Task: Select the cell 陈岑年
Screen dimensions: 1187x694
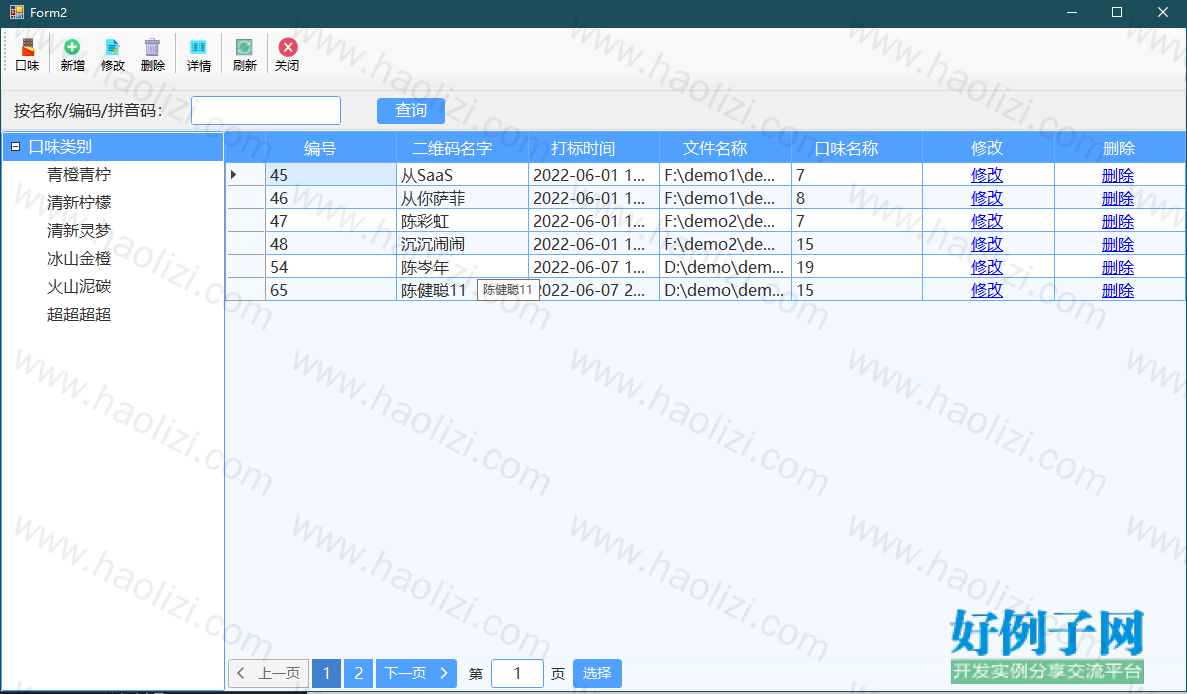Action: tap(463, 267)
